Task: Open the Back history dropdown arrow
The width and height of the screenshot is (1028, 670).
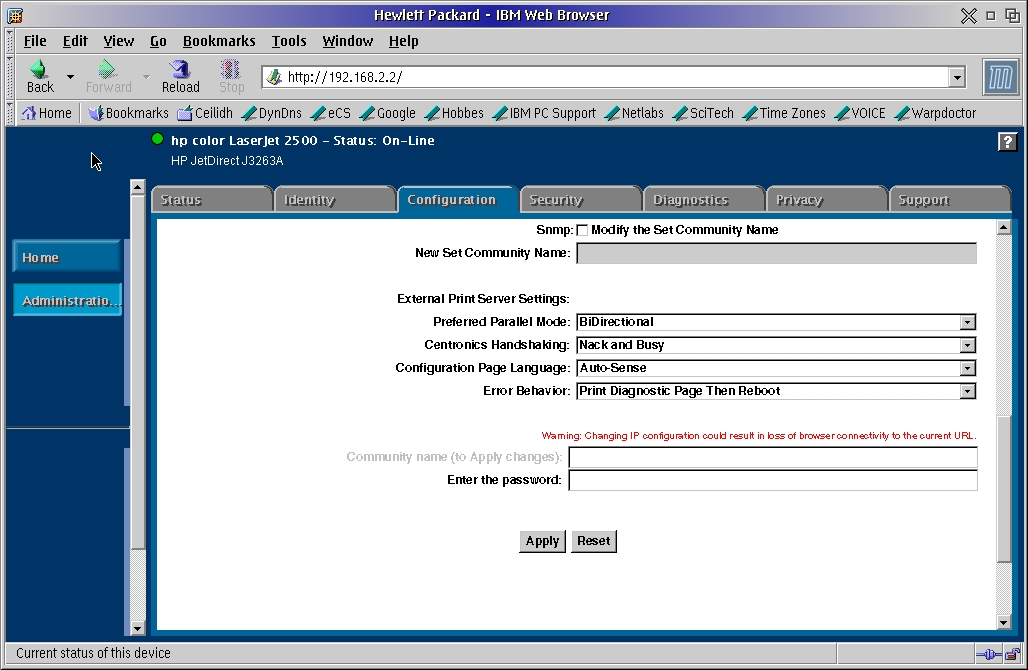Action: [x=70, y=77]
